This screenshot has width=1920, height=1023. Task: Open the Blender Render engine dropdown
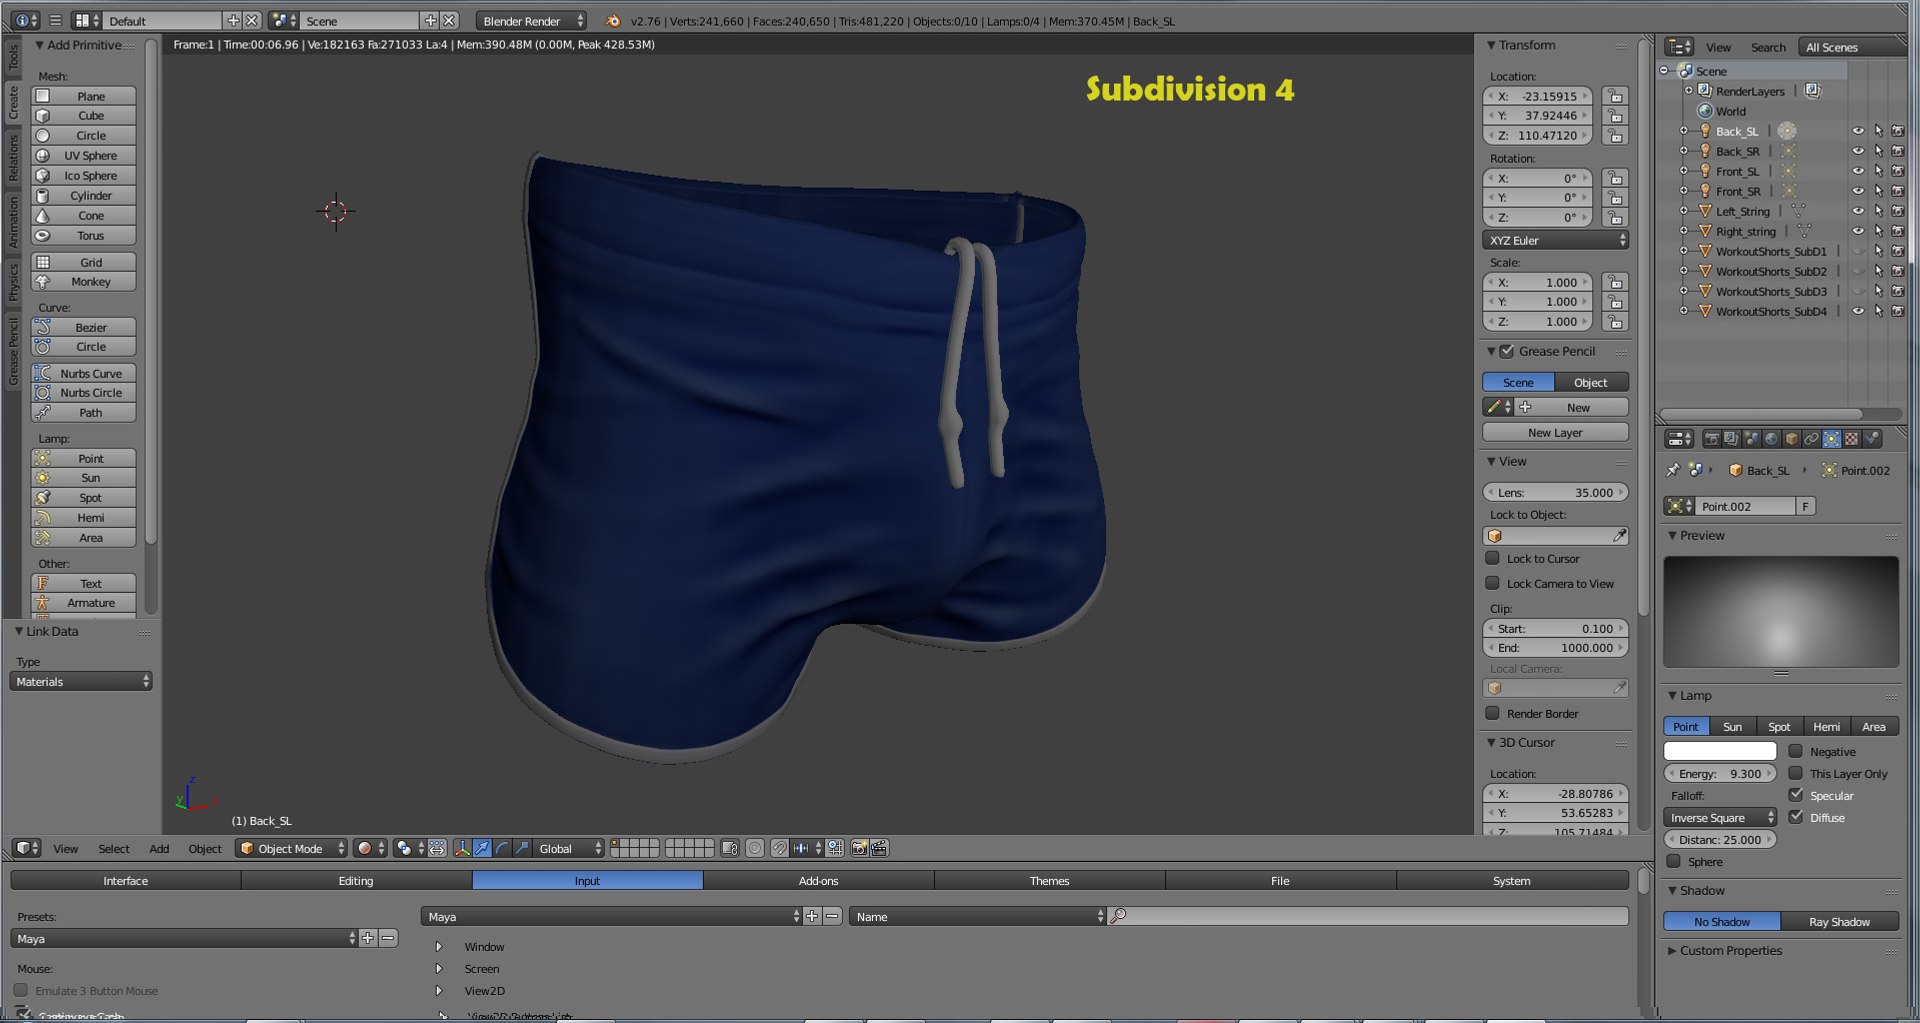coord(531,21)
